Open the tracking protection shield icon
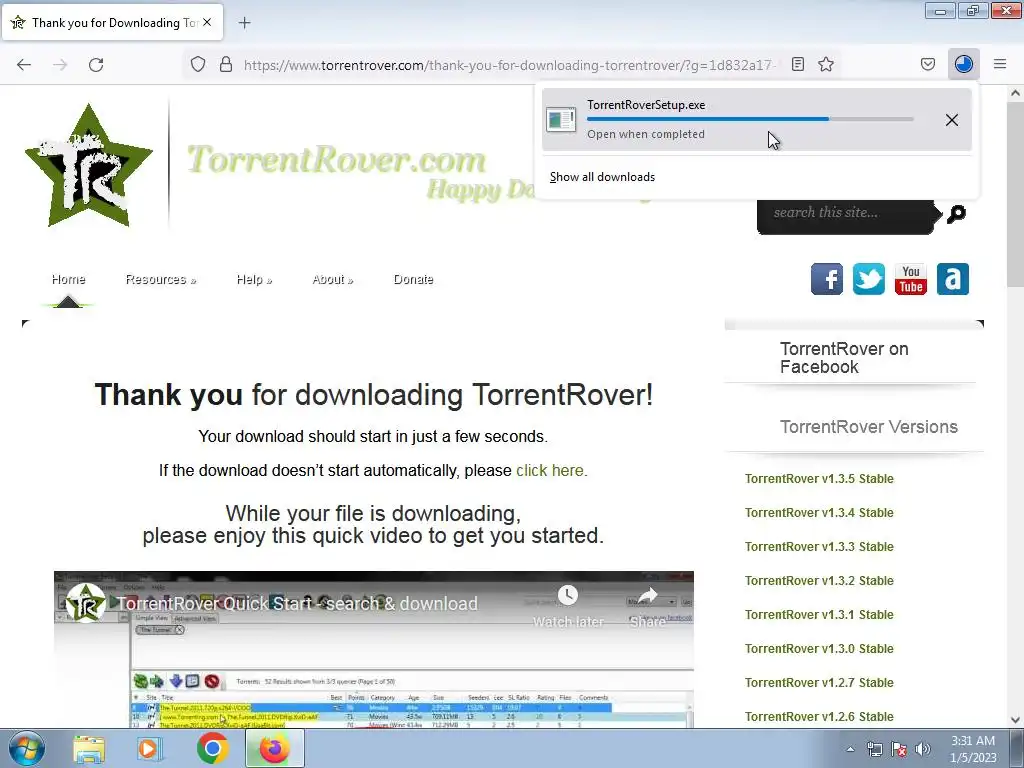Screen dimensions: 1024x768 tap(198, 64)
